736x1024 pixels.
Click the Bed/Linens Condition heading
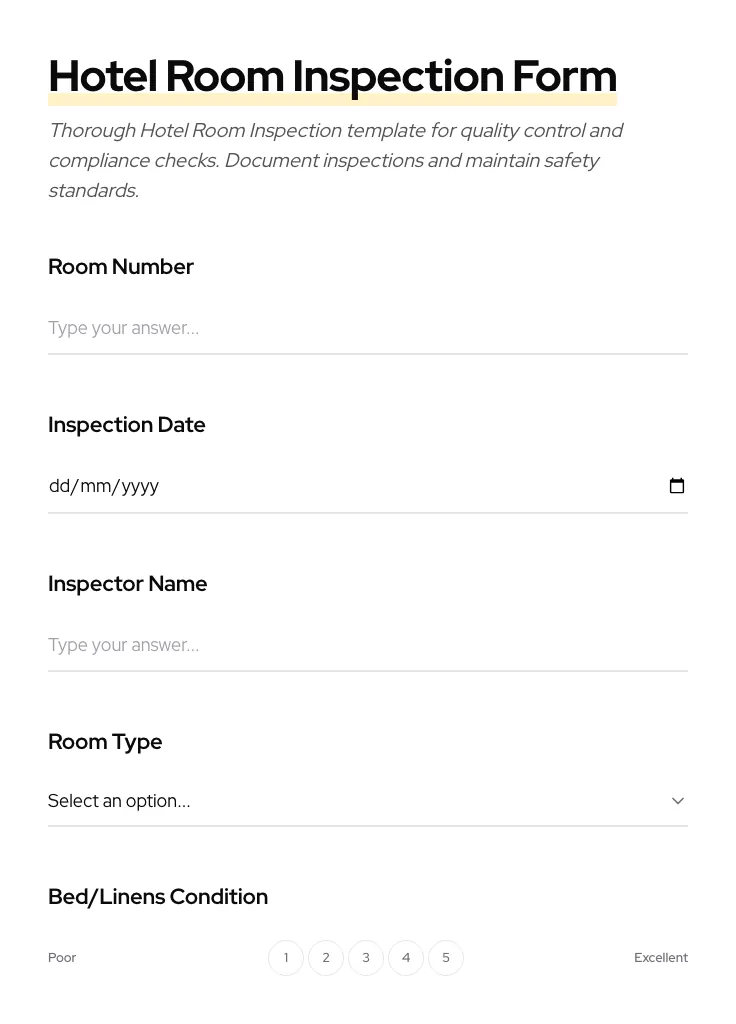[158, 896]
